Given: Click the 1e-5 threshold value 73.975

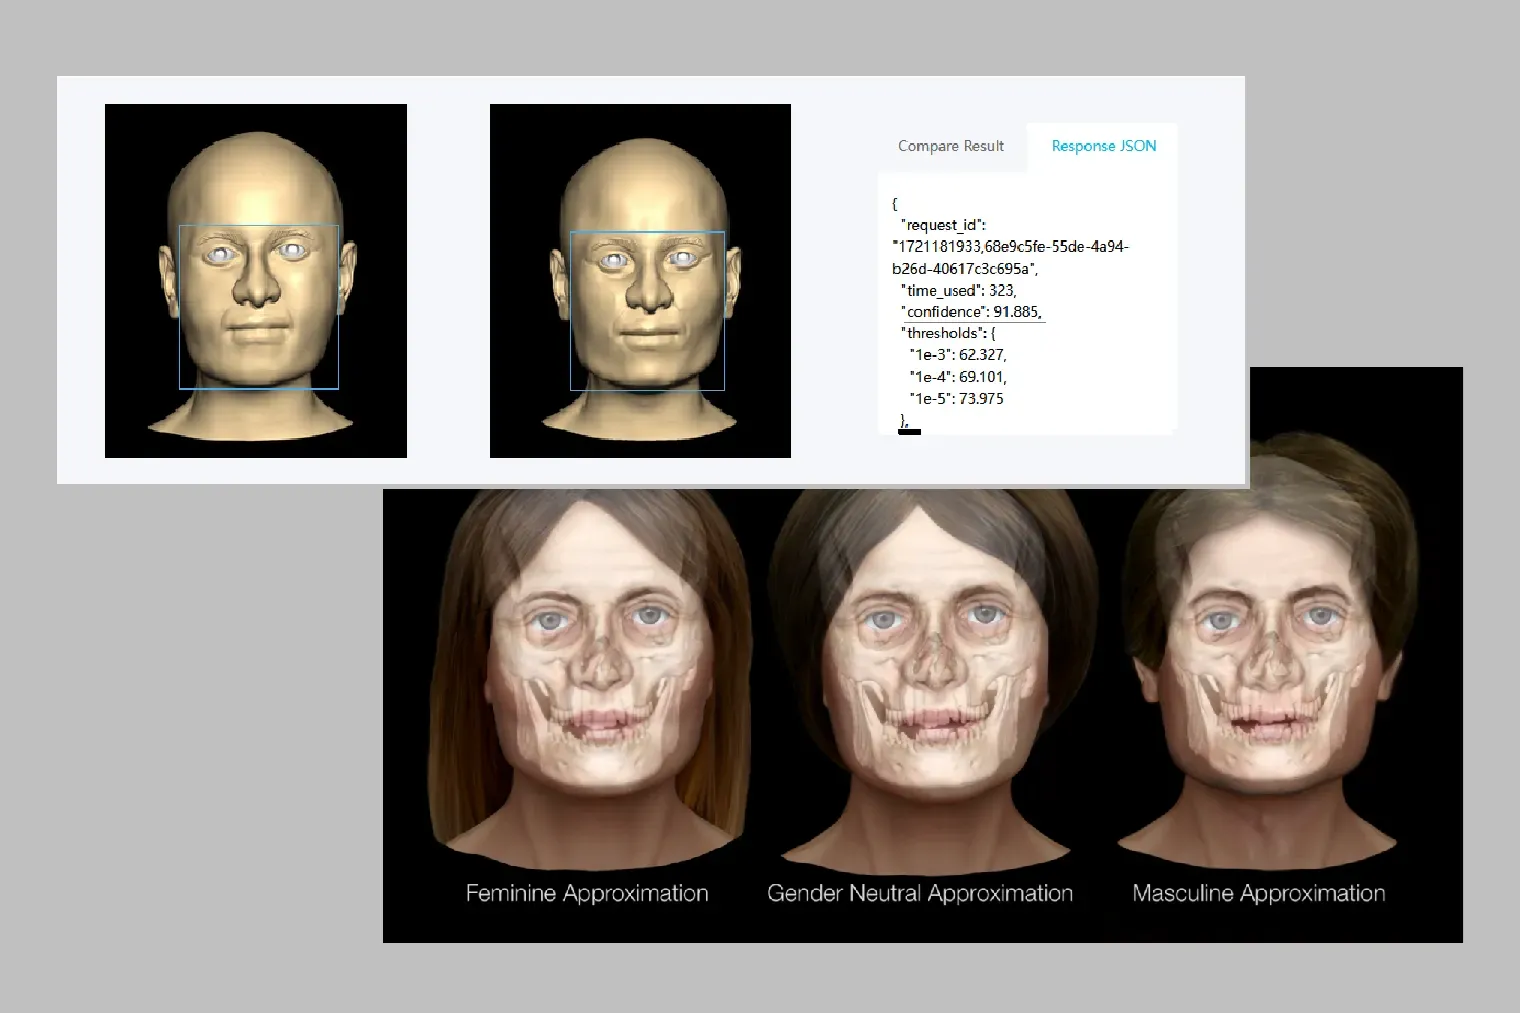Looking at the screenshot, I should (981, 399).
